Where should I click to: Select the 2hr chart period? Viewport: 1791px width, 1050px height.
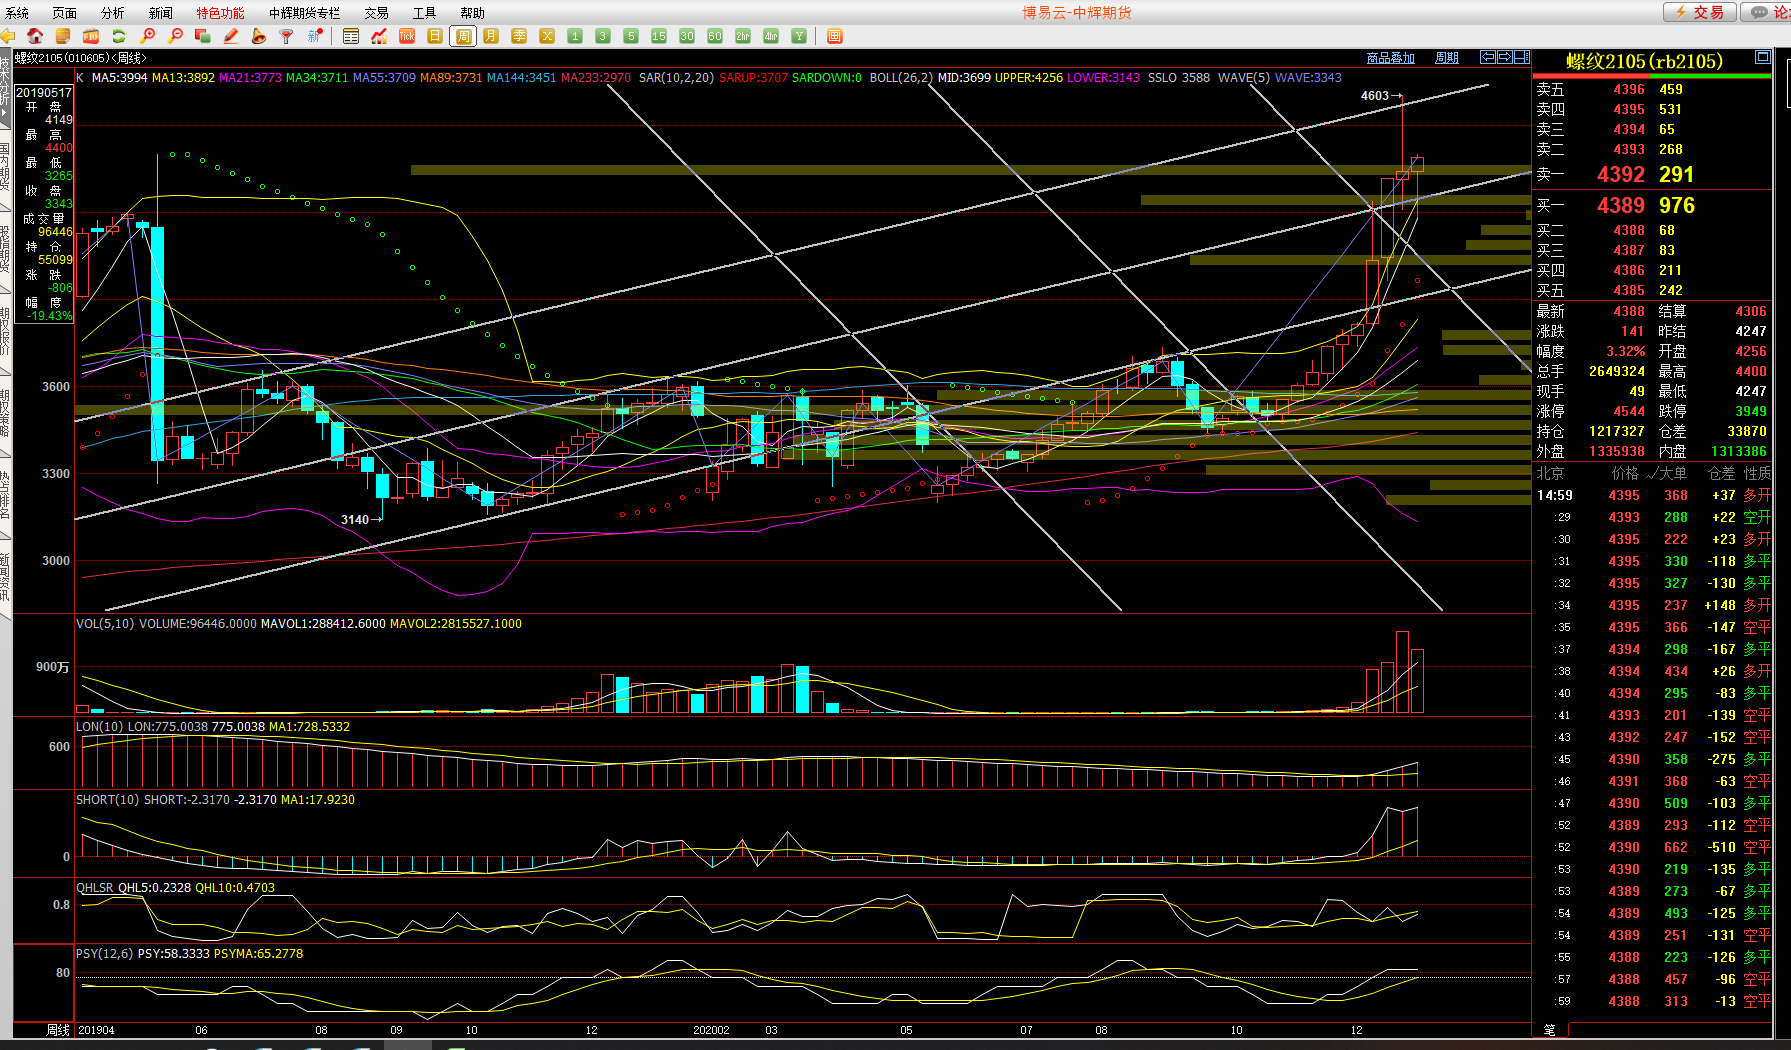(x=743, y=36)
